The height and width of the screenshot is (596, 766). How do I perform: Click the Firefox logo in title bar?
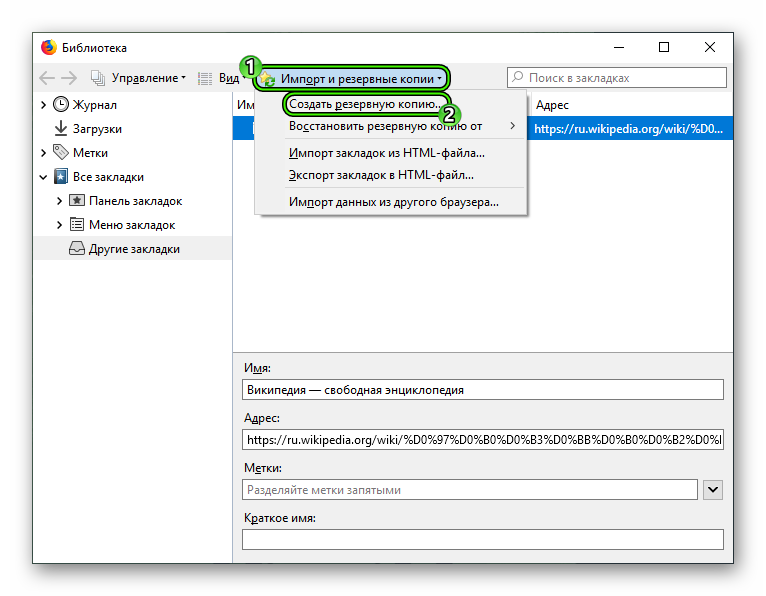[48, 47]
